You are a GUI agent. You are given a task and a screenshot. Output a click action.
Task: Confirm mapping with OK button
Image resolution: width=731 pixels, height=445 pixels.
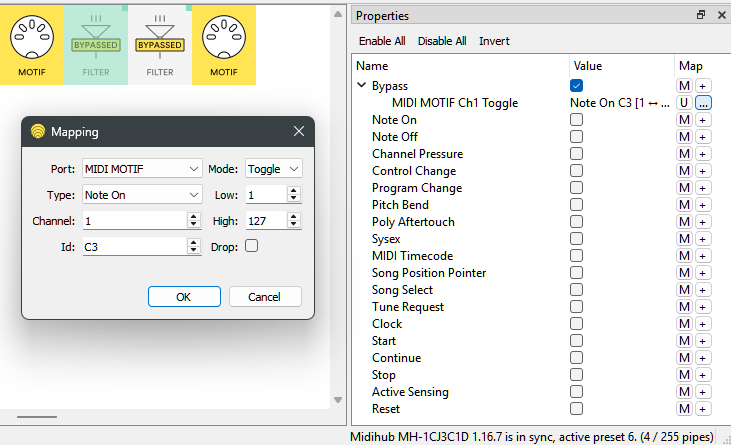pos(183,297)
